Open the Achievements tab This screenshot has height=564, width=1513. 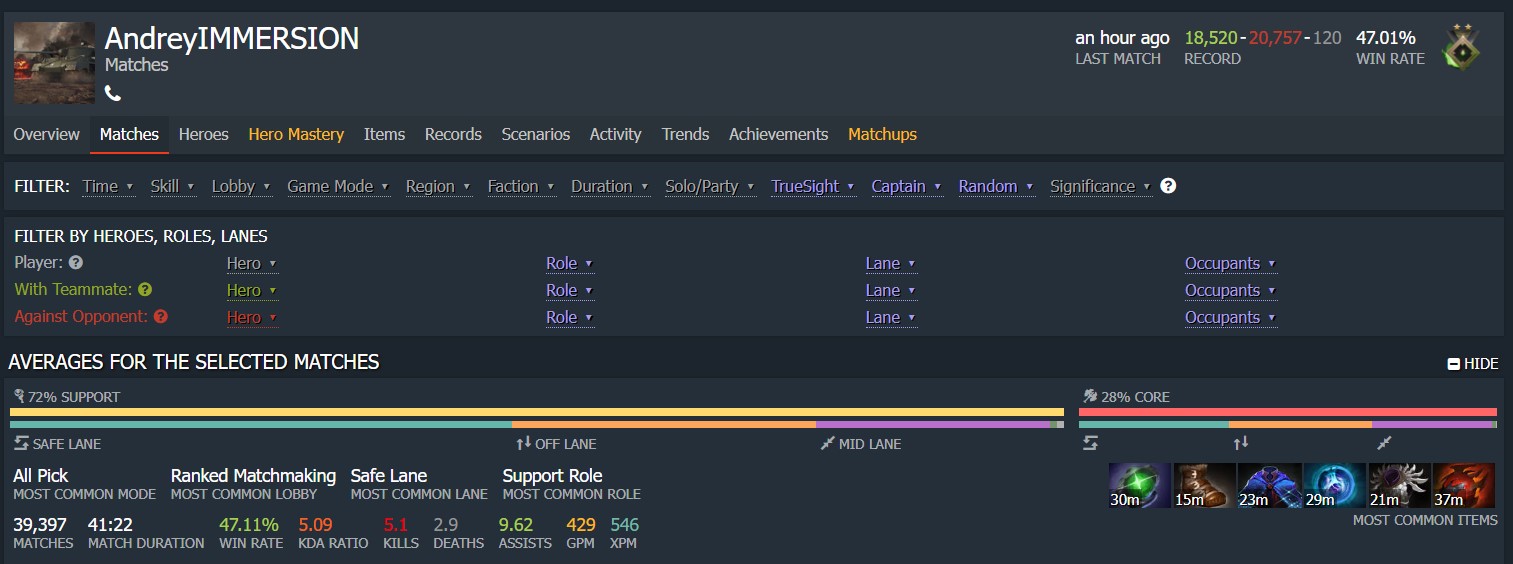click(778, 134)
